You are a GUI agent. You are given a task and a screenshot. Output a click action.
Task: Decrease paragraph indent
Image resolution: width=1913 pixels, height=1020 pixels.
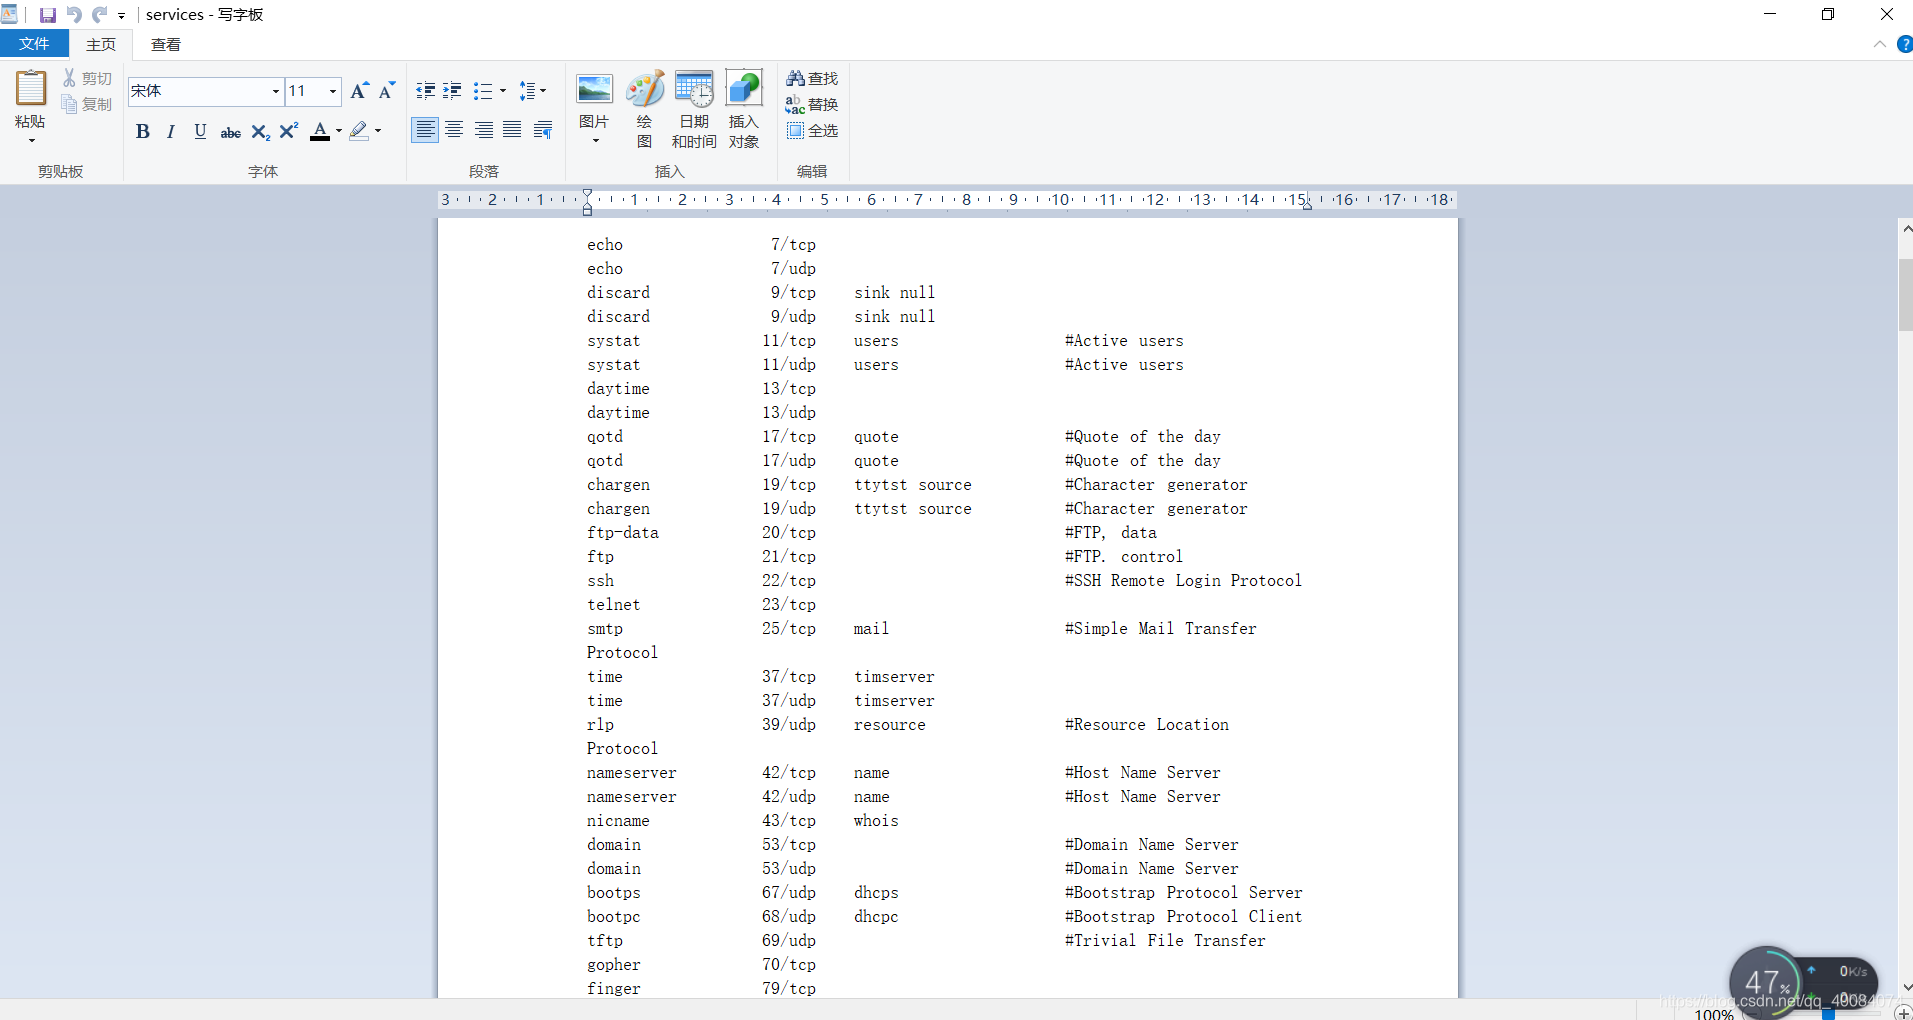pos(425,91)
